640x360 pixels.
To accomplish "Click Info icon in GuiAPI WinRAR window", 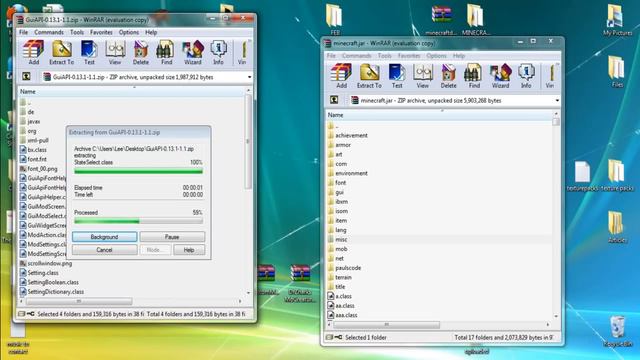I will point(218,52).
